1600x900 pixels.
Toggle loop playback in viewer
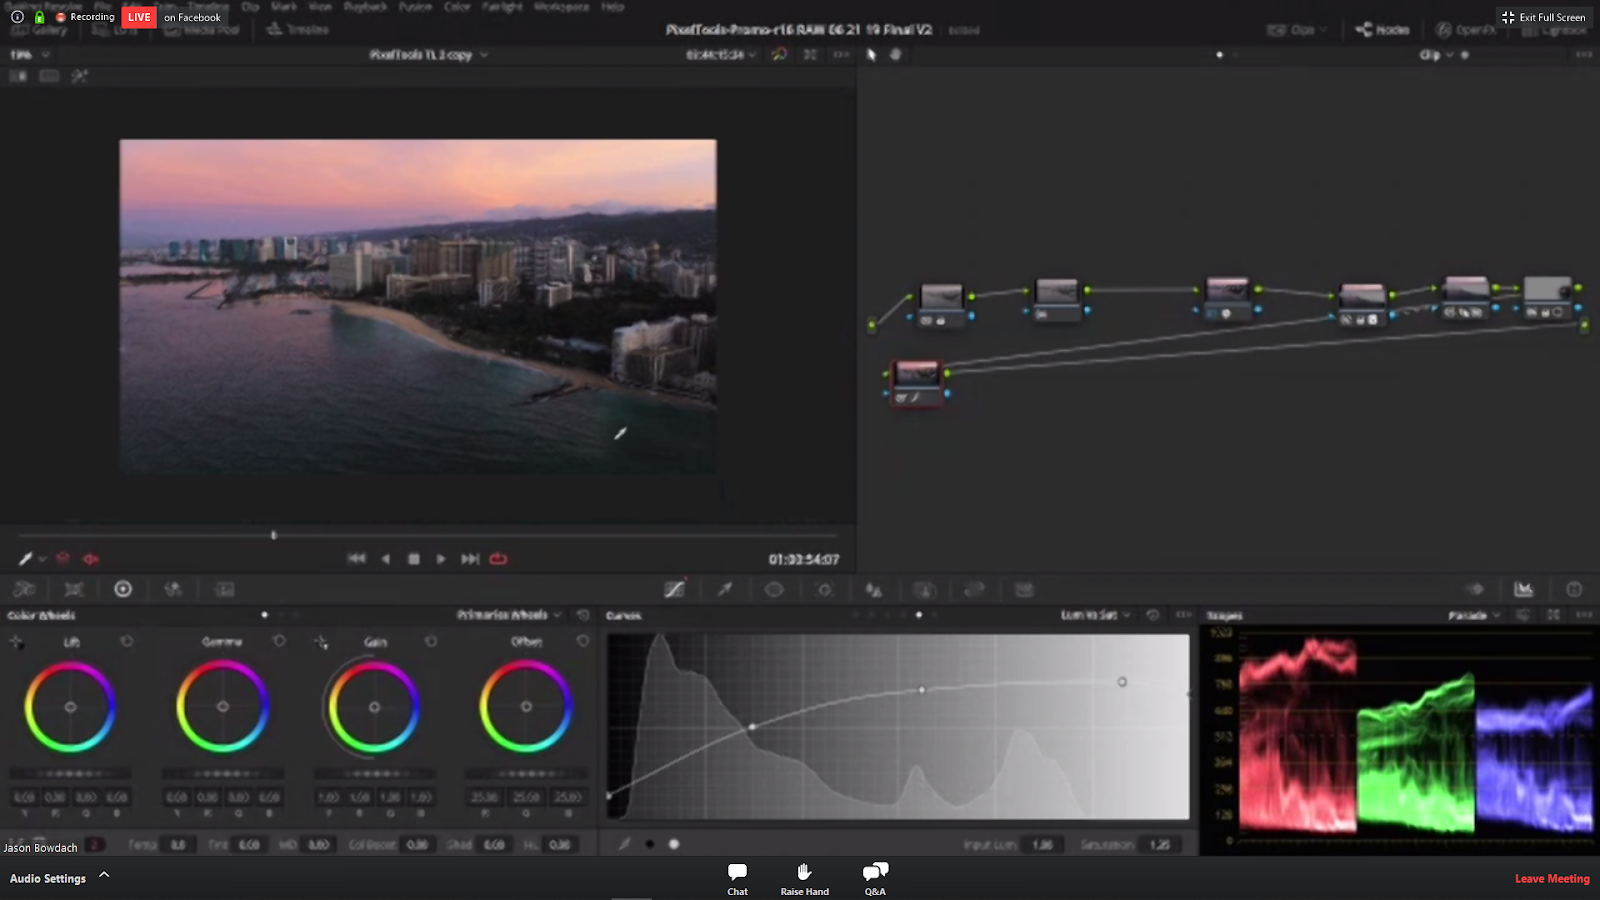click(x=498, y=559)
